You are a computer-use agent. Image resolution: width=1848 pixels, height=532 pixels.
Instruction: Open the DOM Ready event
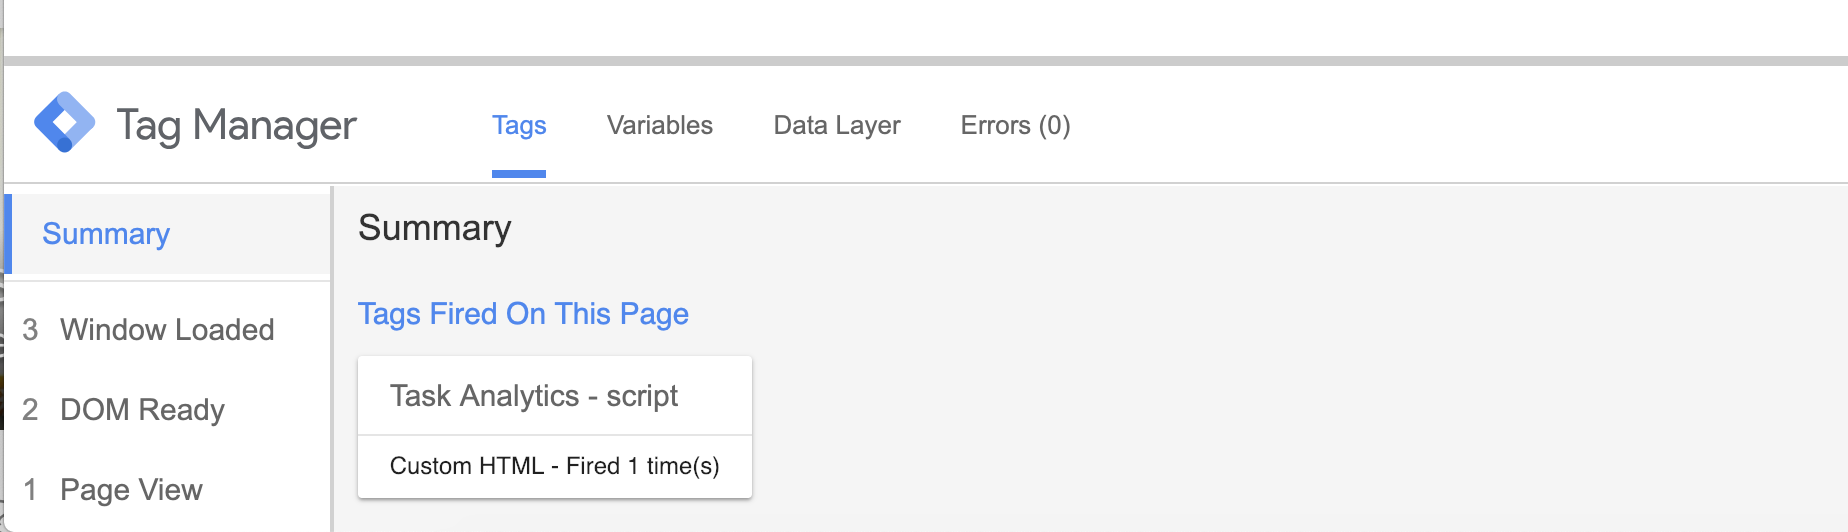click(142, 410)
